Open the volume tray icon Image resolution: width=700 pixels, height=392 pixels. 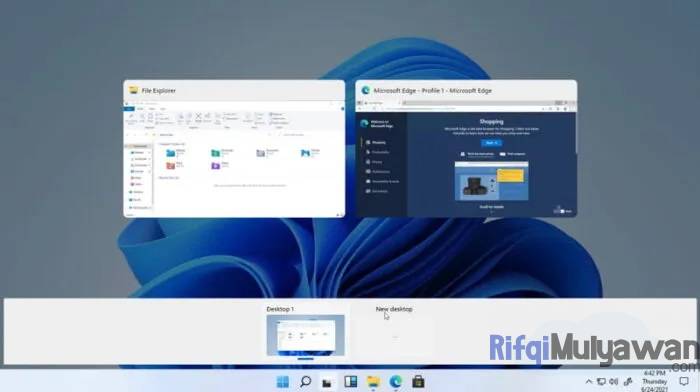coord(614,382)
